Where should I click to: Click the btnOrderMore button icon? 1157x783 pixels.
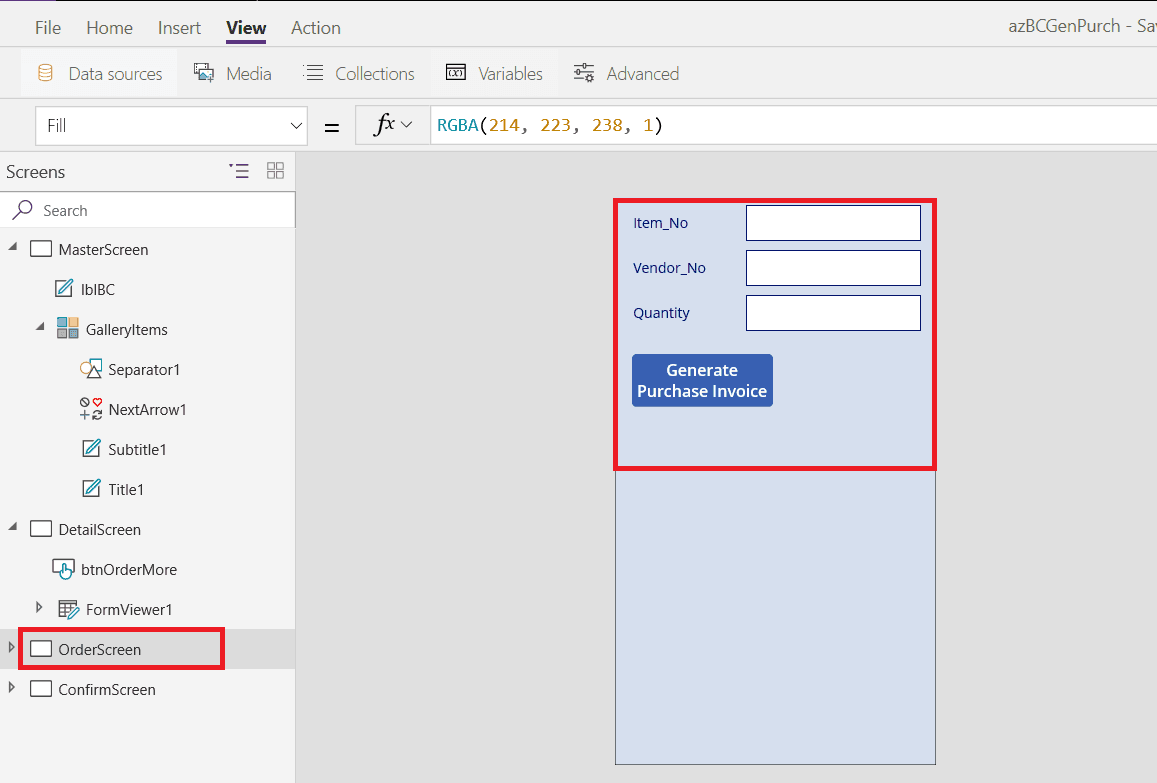(x=63, y=569)
